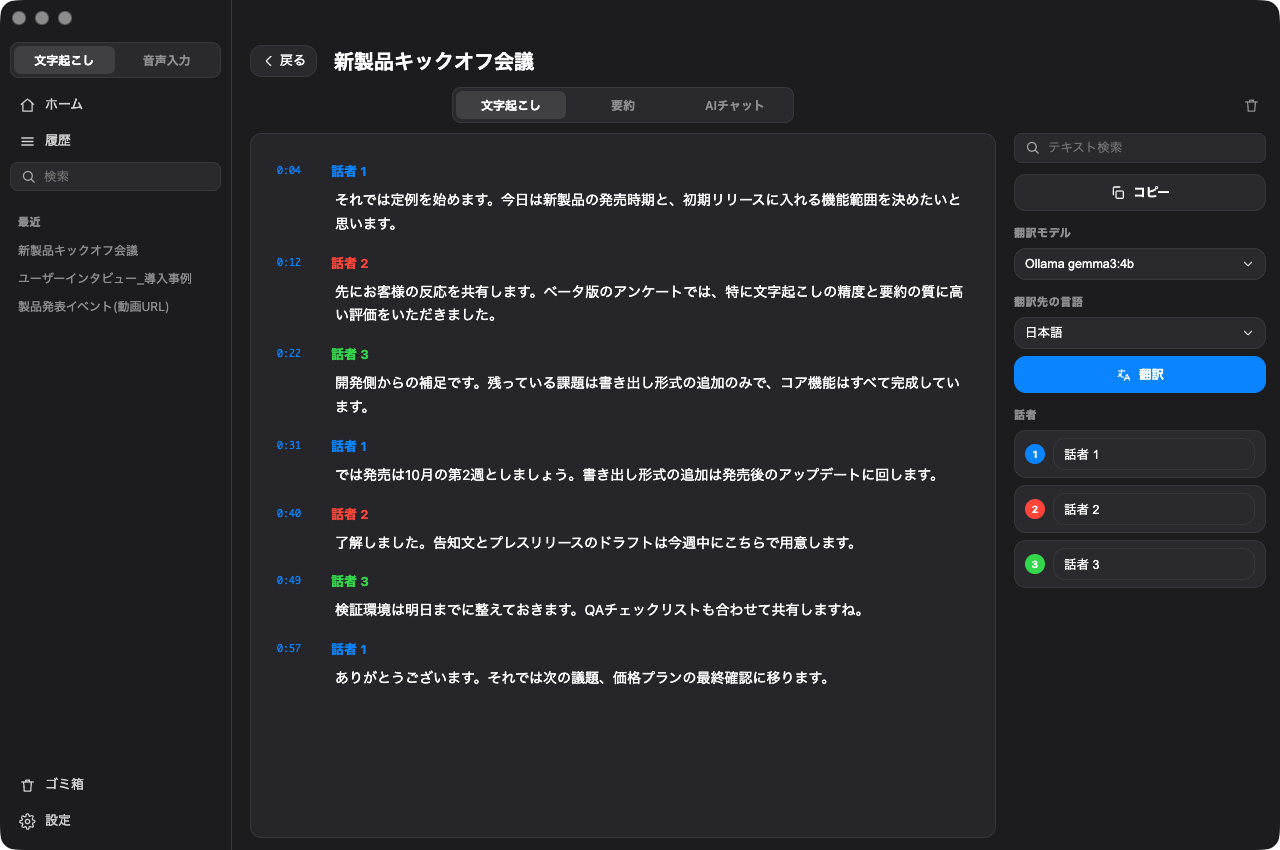Click the 話者 3 label at 0:49
Viewport: 1280px width, 850px height.
[350, 581]
